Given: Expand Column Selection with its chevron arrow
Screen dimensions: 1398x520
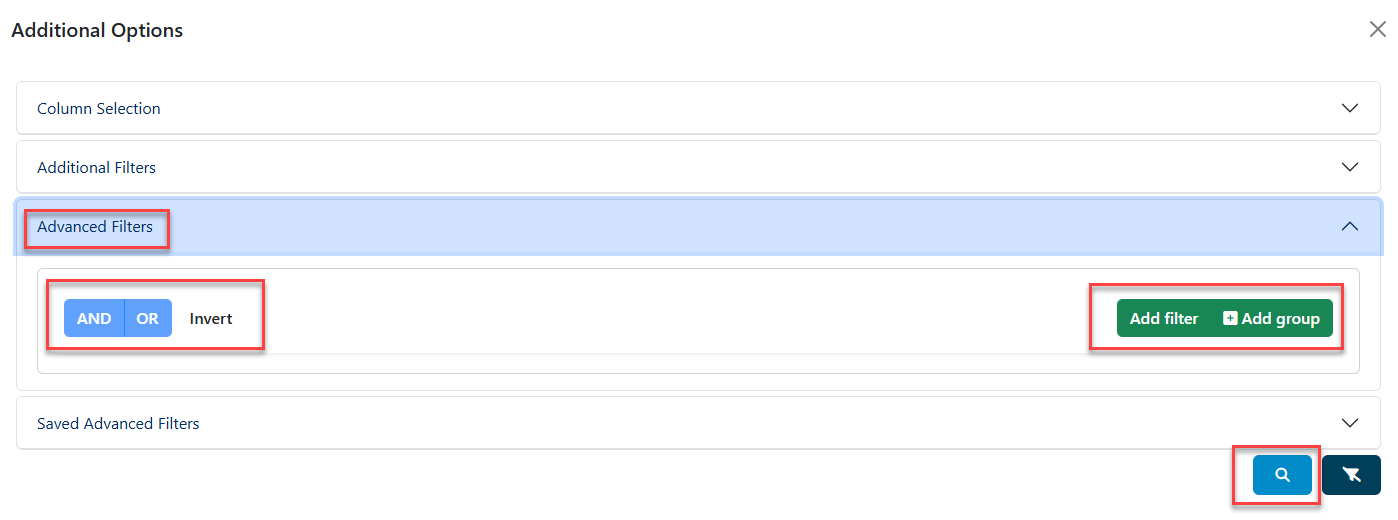Looking at the screenshot, I should (x=1350, y=108).
